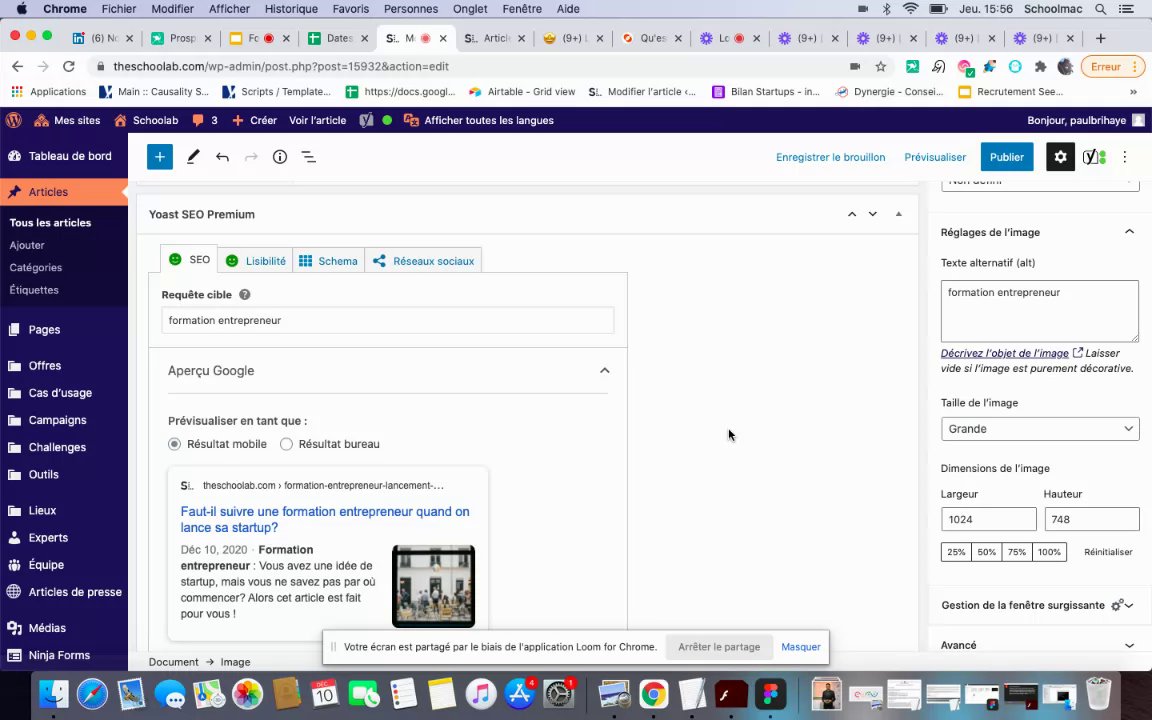
Task: Open the Réseaux sociaux tab
Action: [x=423, y=261]
